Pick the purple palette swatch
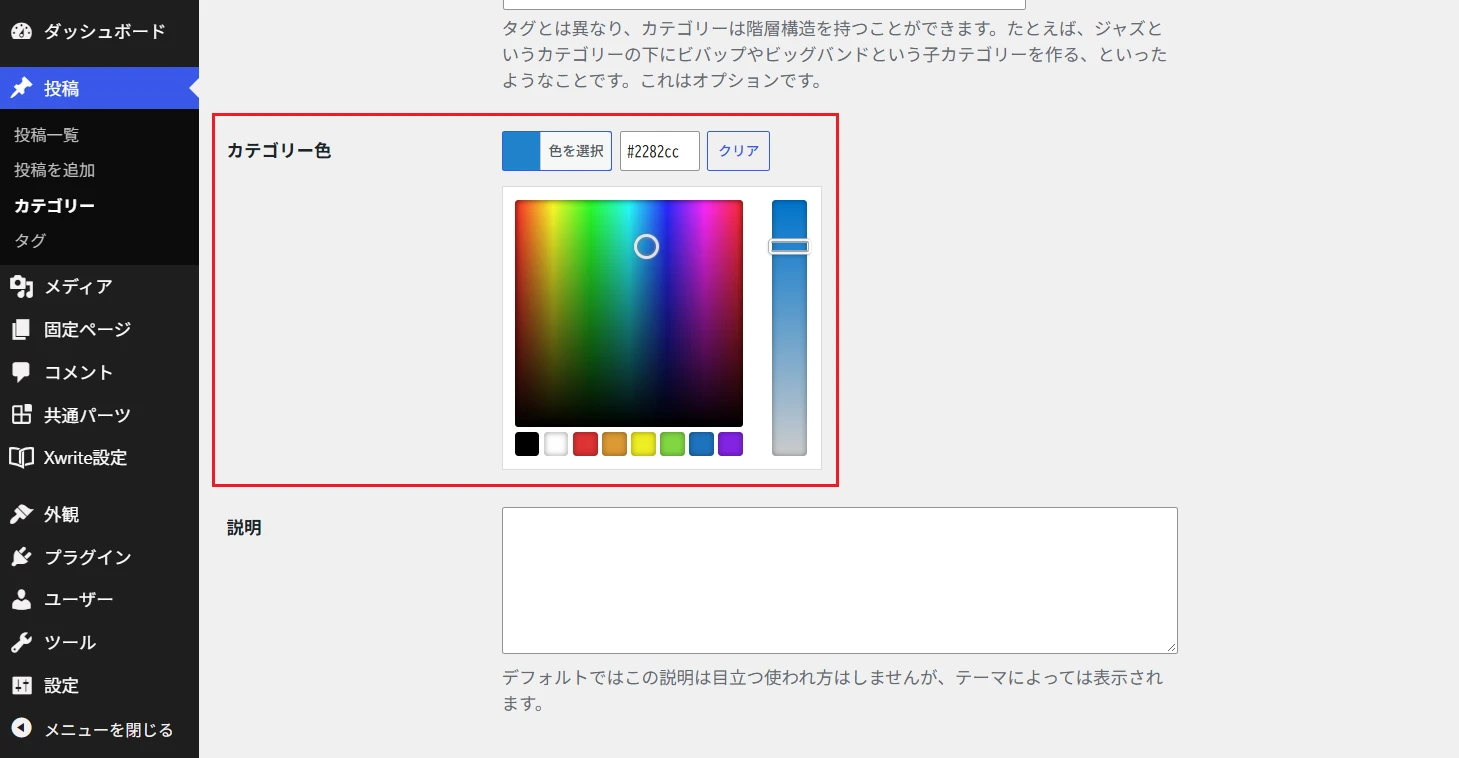 [731, 444]
